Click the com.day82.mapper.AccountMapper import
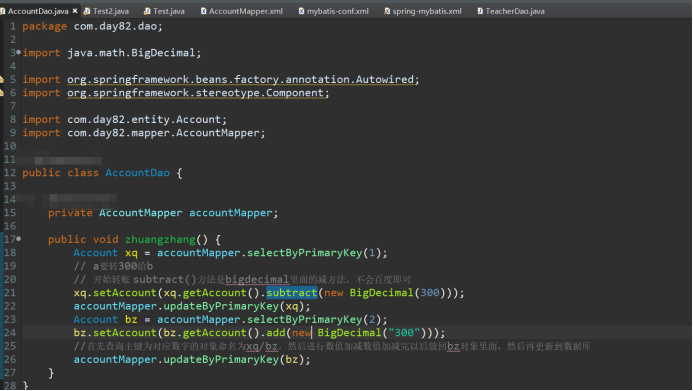The image size is (693, 391). (x=164, y=133)
